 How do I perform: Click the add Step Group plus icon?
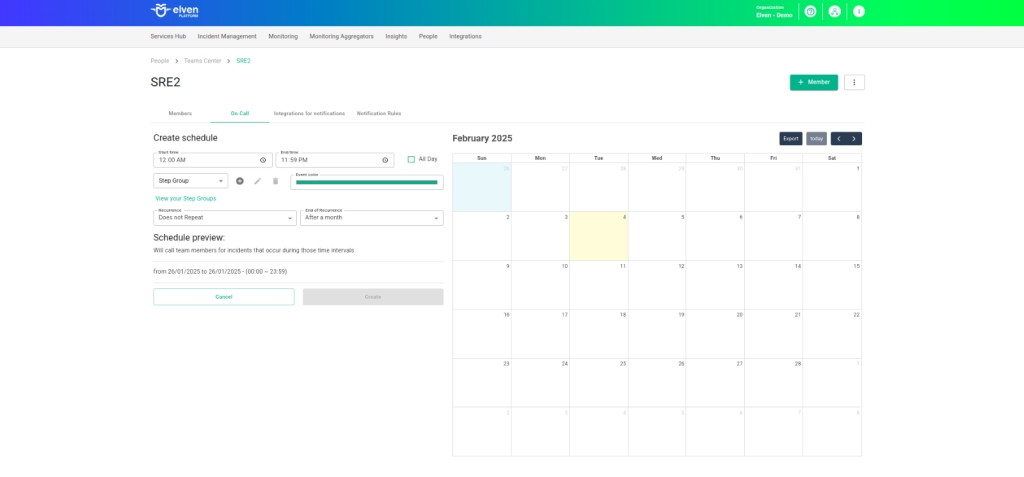pos(240,181)
